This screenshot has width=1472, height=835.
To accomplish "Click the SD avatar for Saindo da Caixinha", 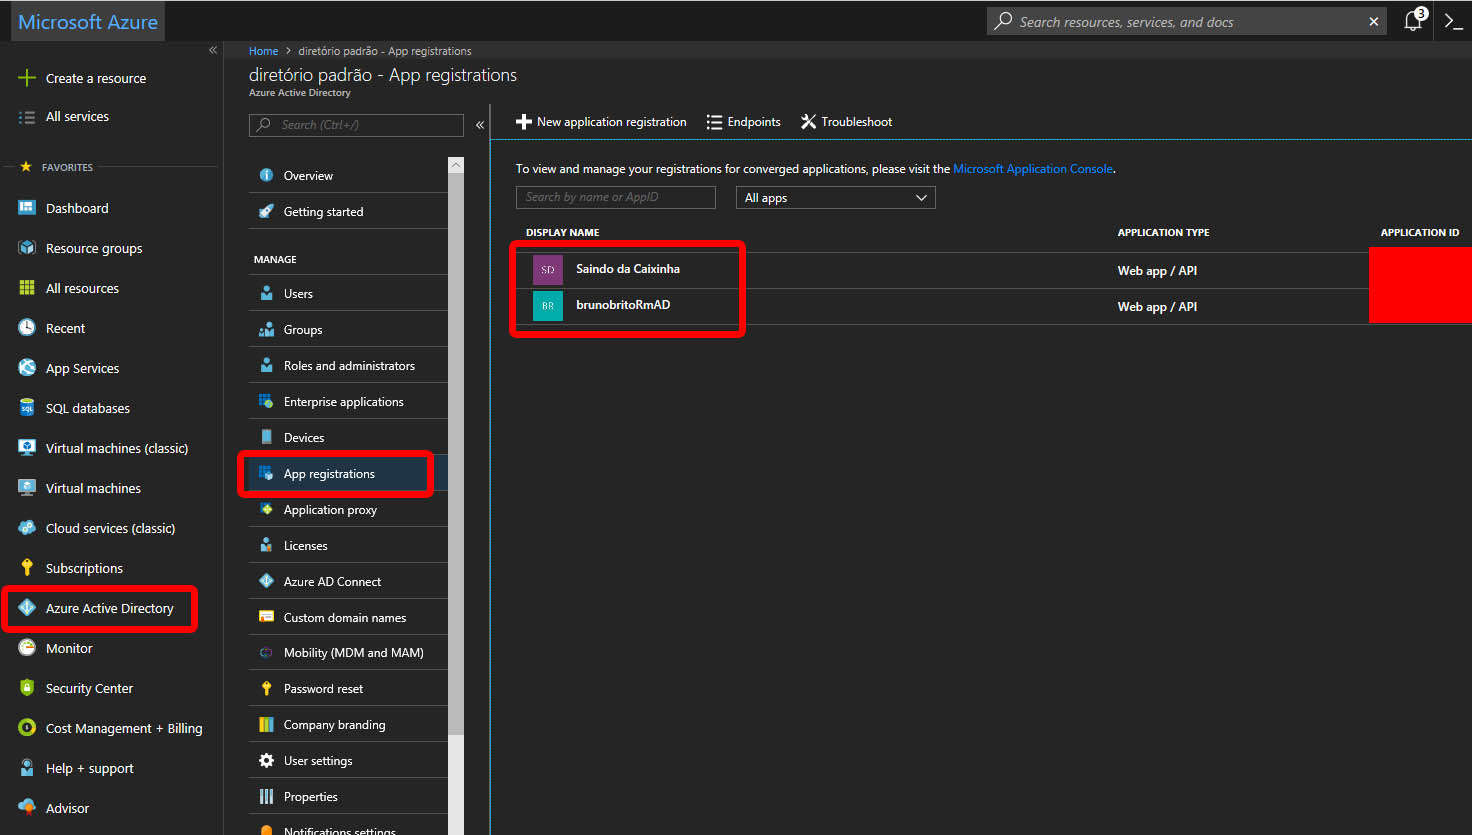I will tap(548, 270).
